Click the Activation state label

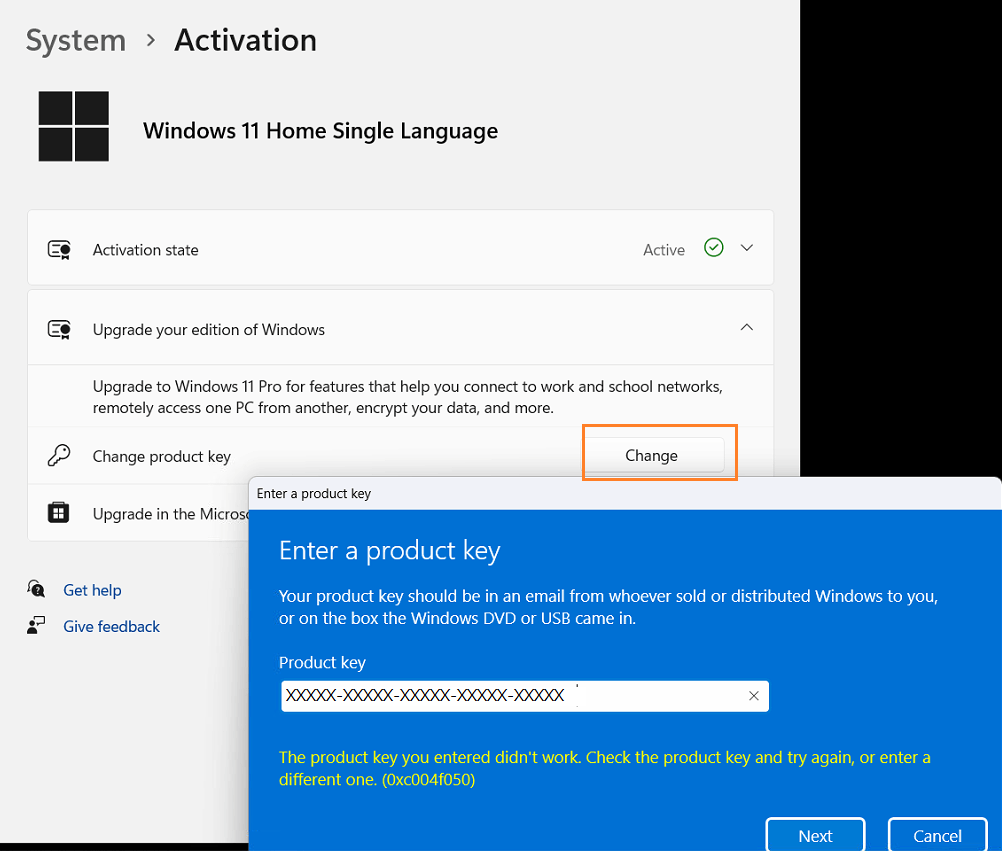[x=146, y=250]
